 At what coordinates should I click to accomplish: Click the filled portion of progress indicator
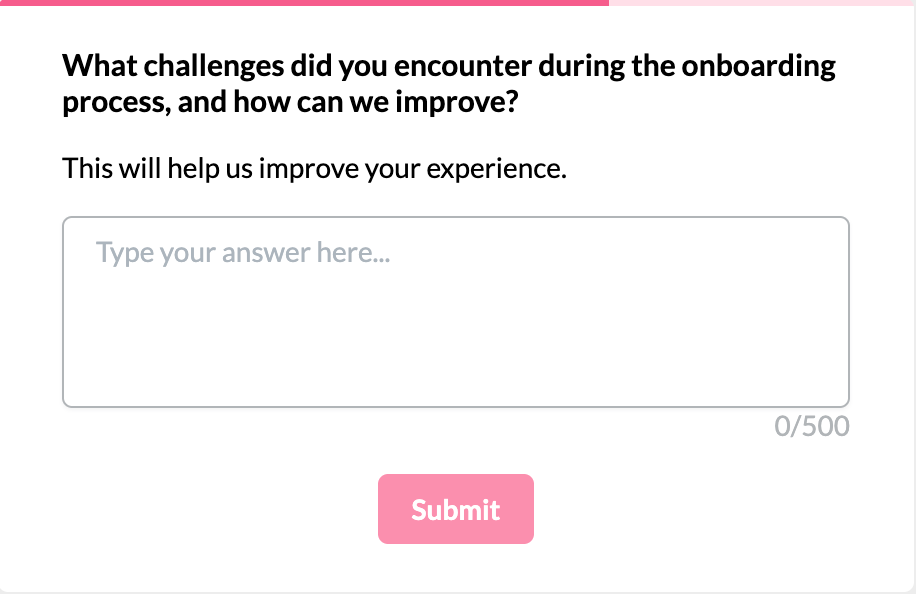click(x=300, y=4)
